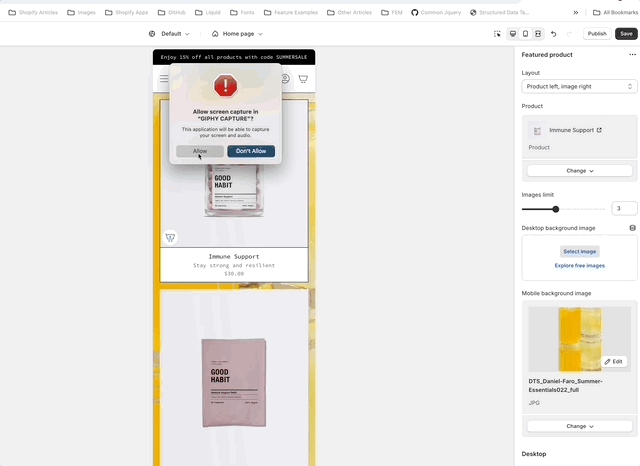Switch to desktop preview icon
Viewport: 640px width, 466px height.
click(x=513, y=33)
